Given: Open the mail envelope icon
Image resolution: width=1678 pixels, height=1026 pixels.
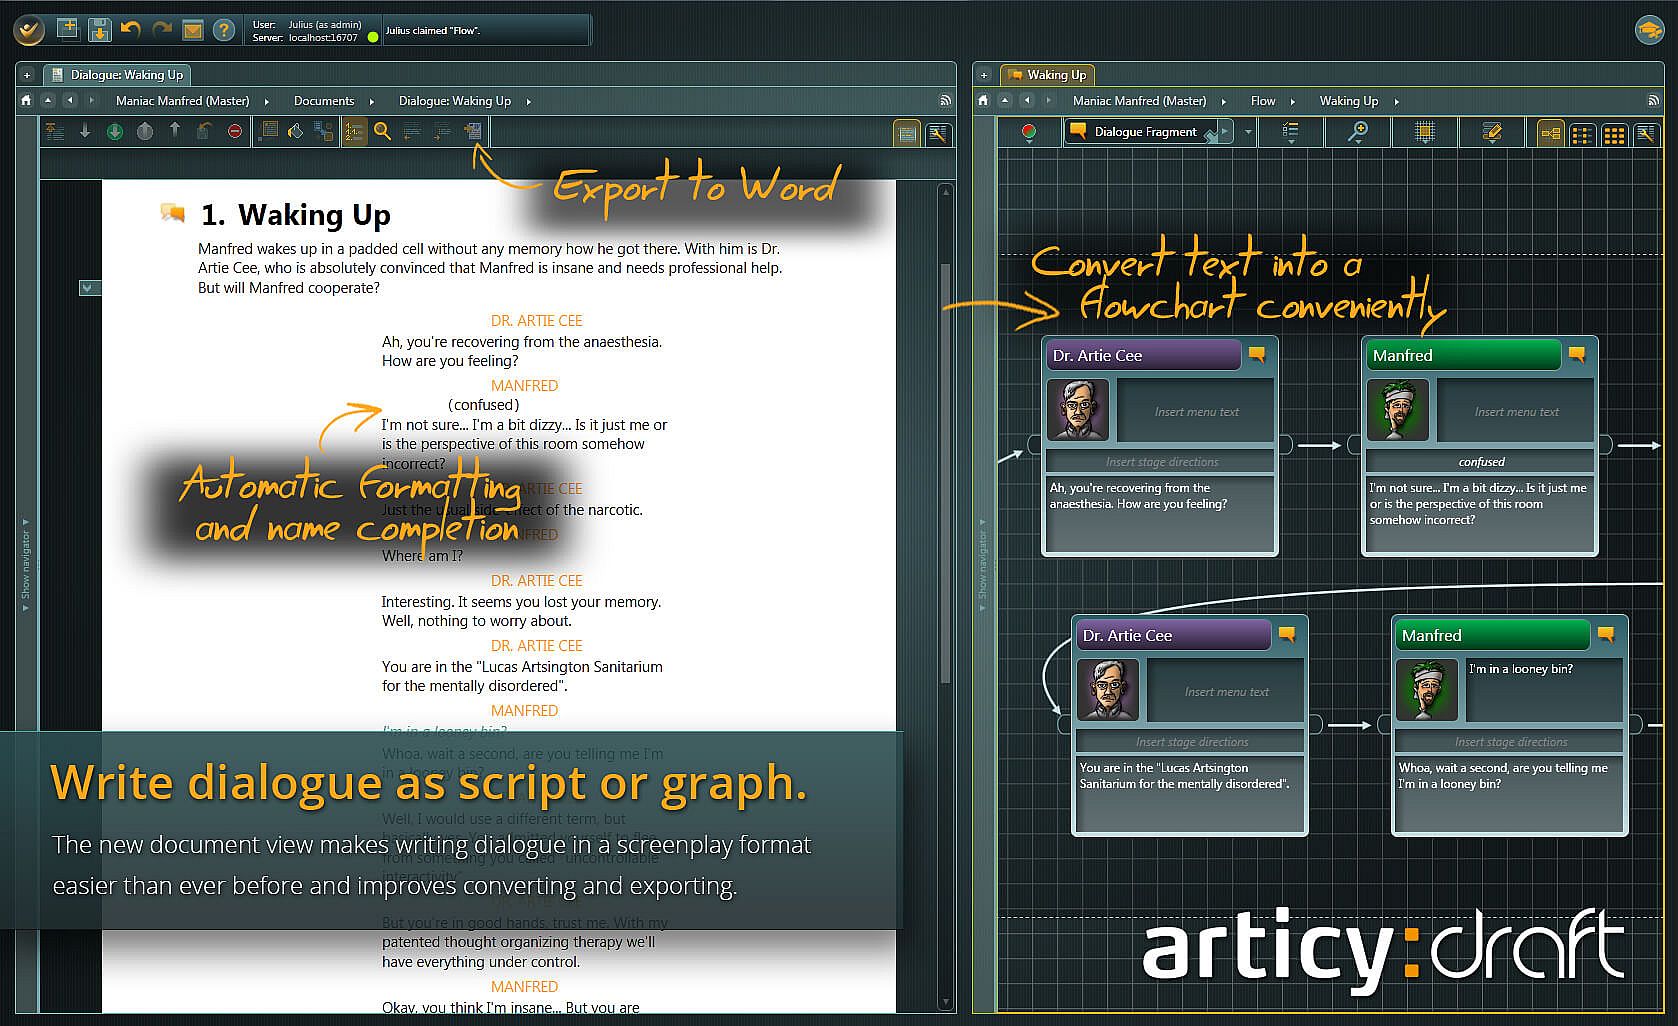Looking at the screenshot, I should (x=193, y=30).
